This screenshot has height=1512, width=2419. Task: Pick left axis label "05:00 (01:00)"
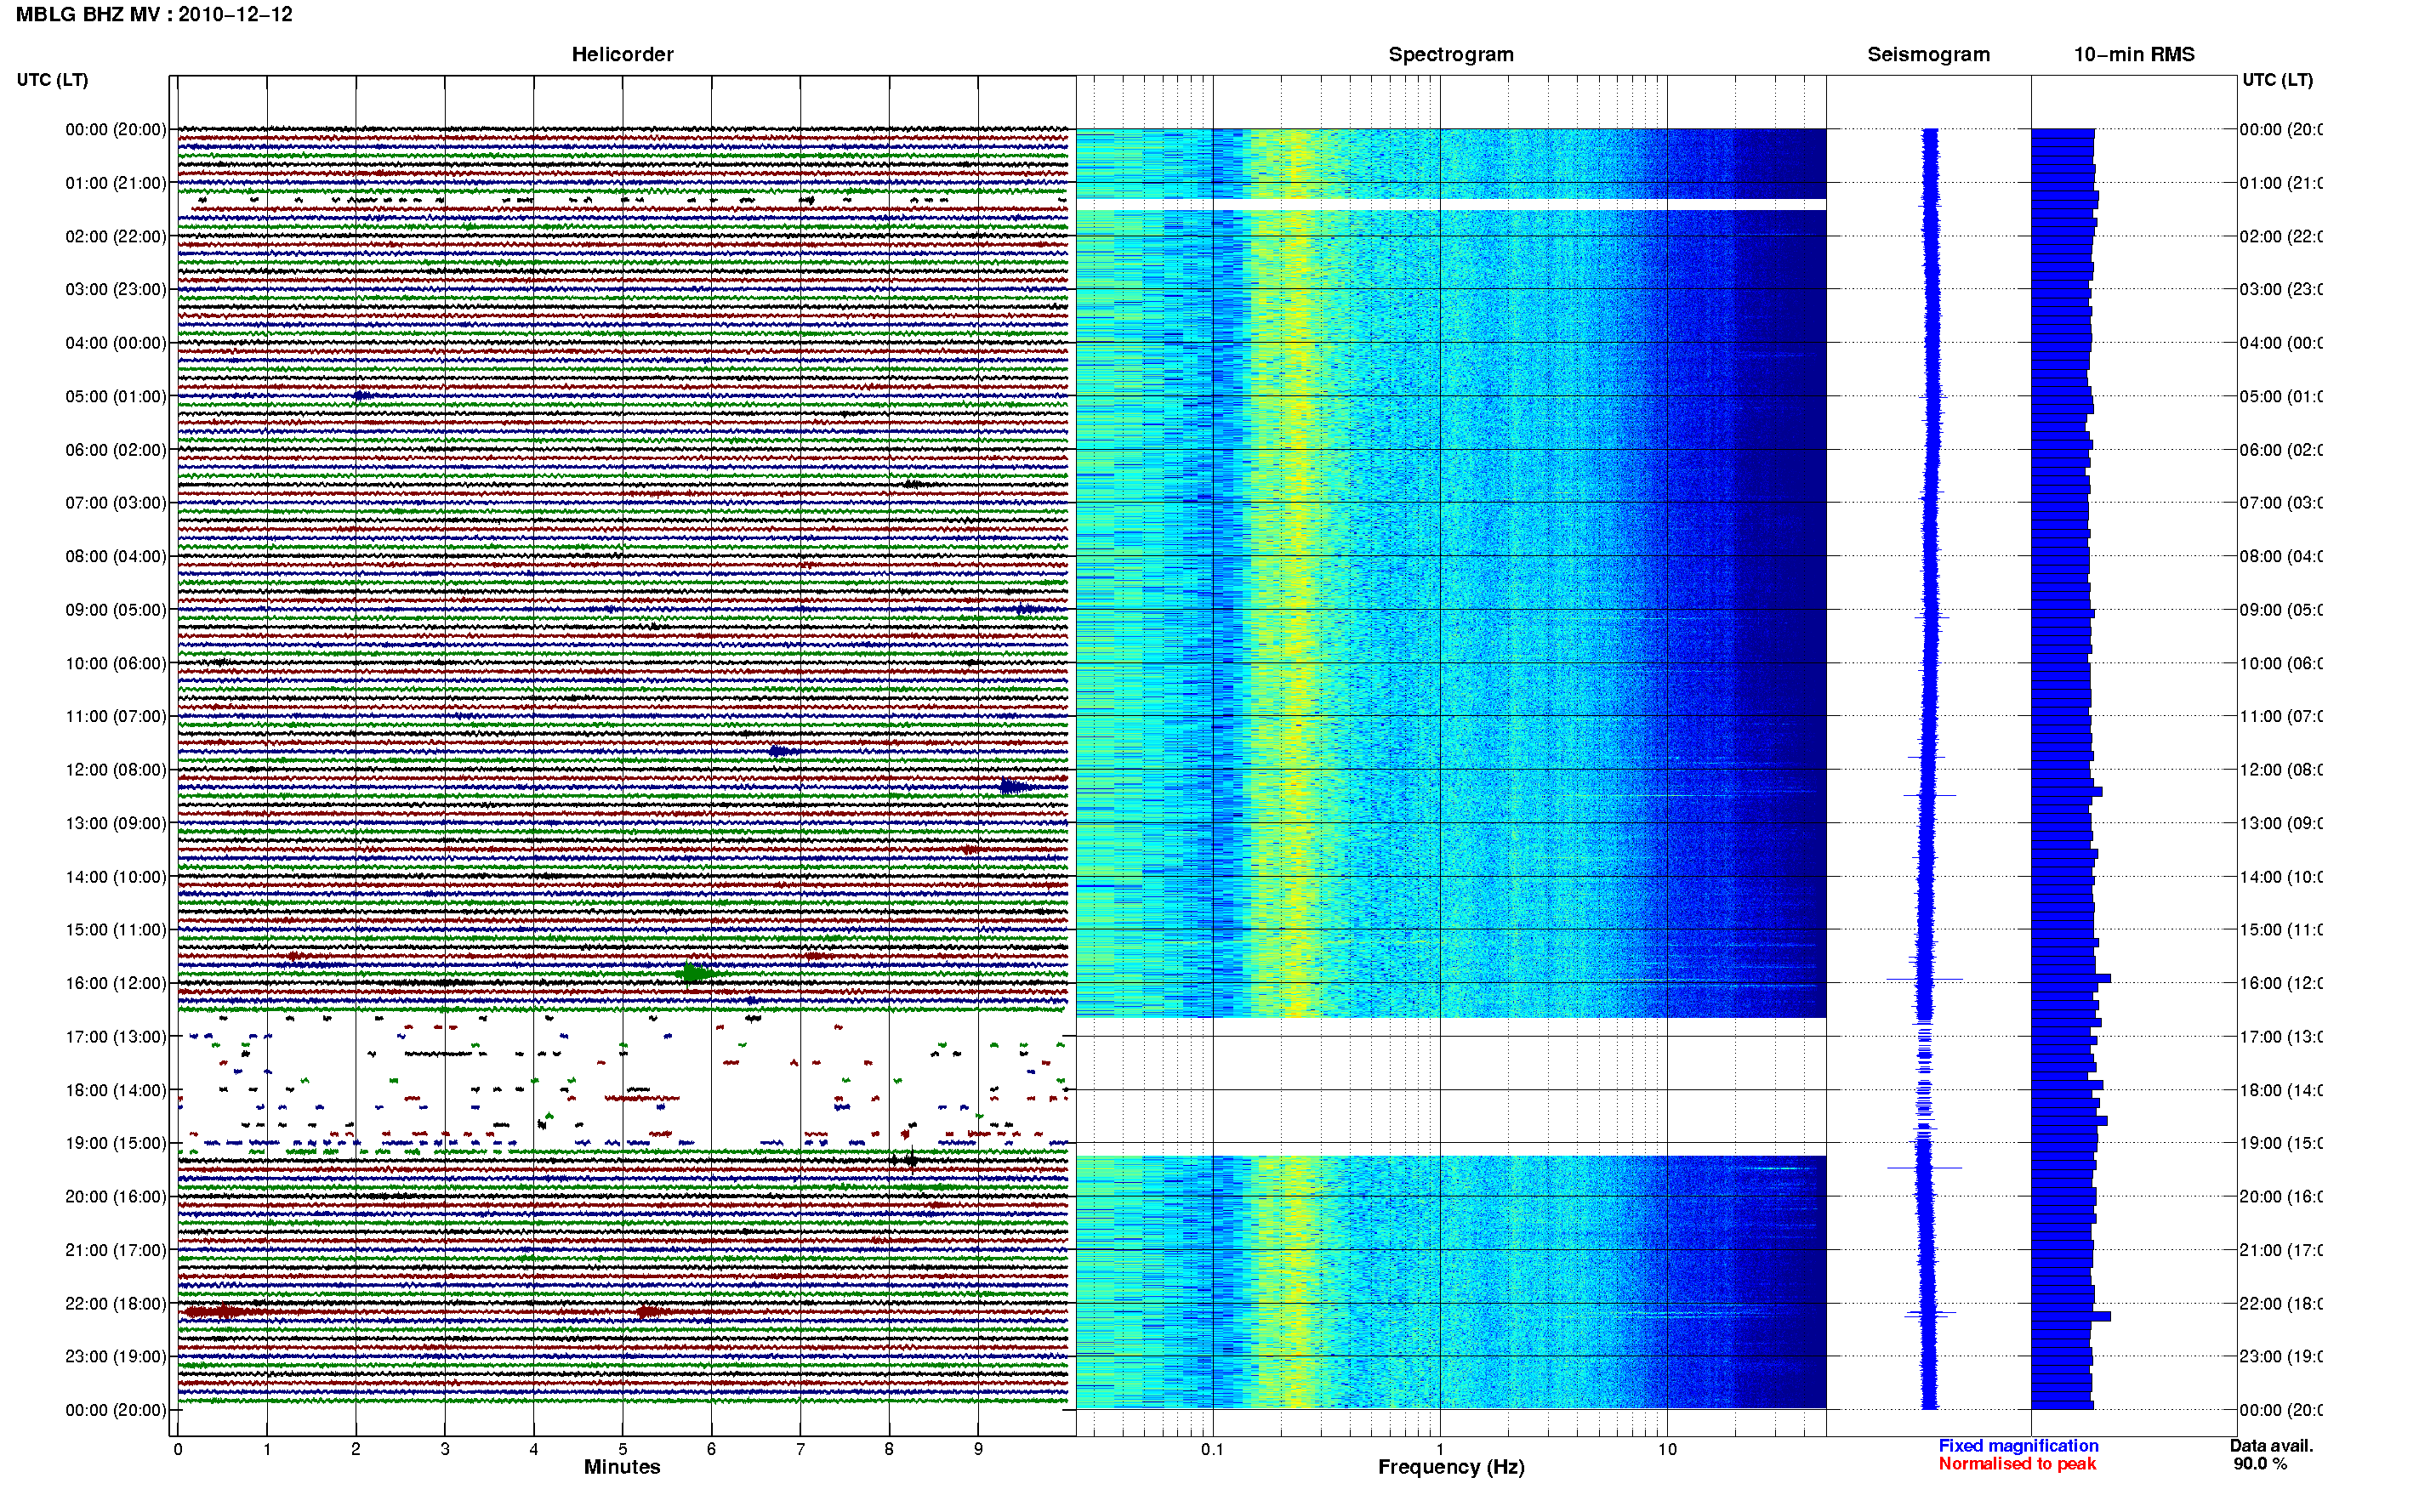tap(116, 397)
